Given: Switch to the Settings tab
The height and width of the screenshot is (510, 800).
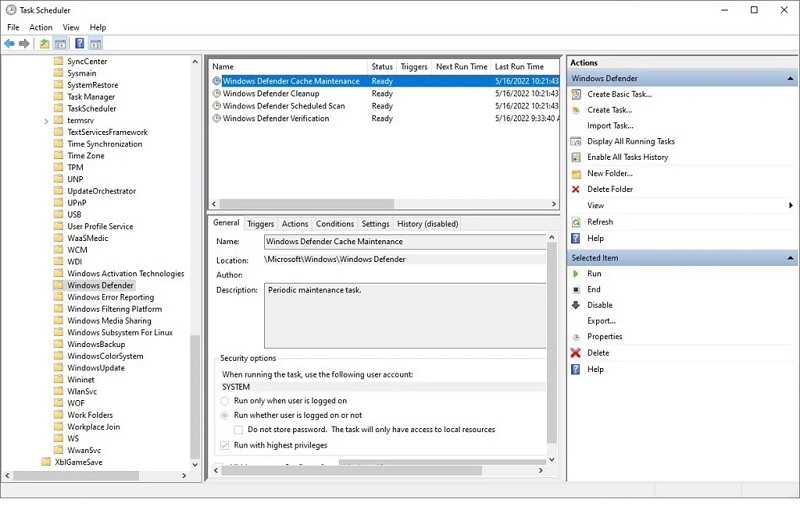Looking at the screenshot, I should 376,224.
